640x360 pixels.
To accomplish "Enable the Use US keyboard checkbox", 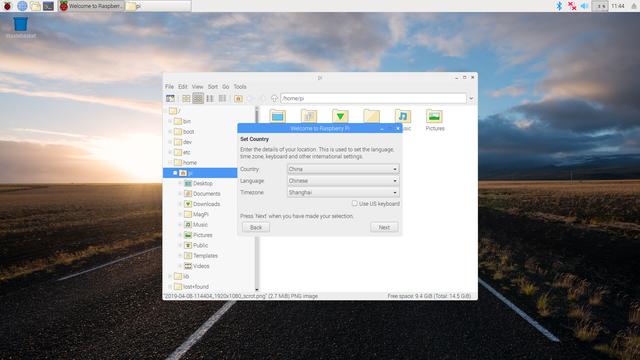I will point(354,203).
